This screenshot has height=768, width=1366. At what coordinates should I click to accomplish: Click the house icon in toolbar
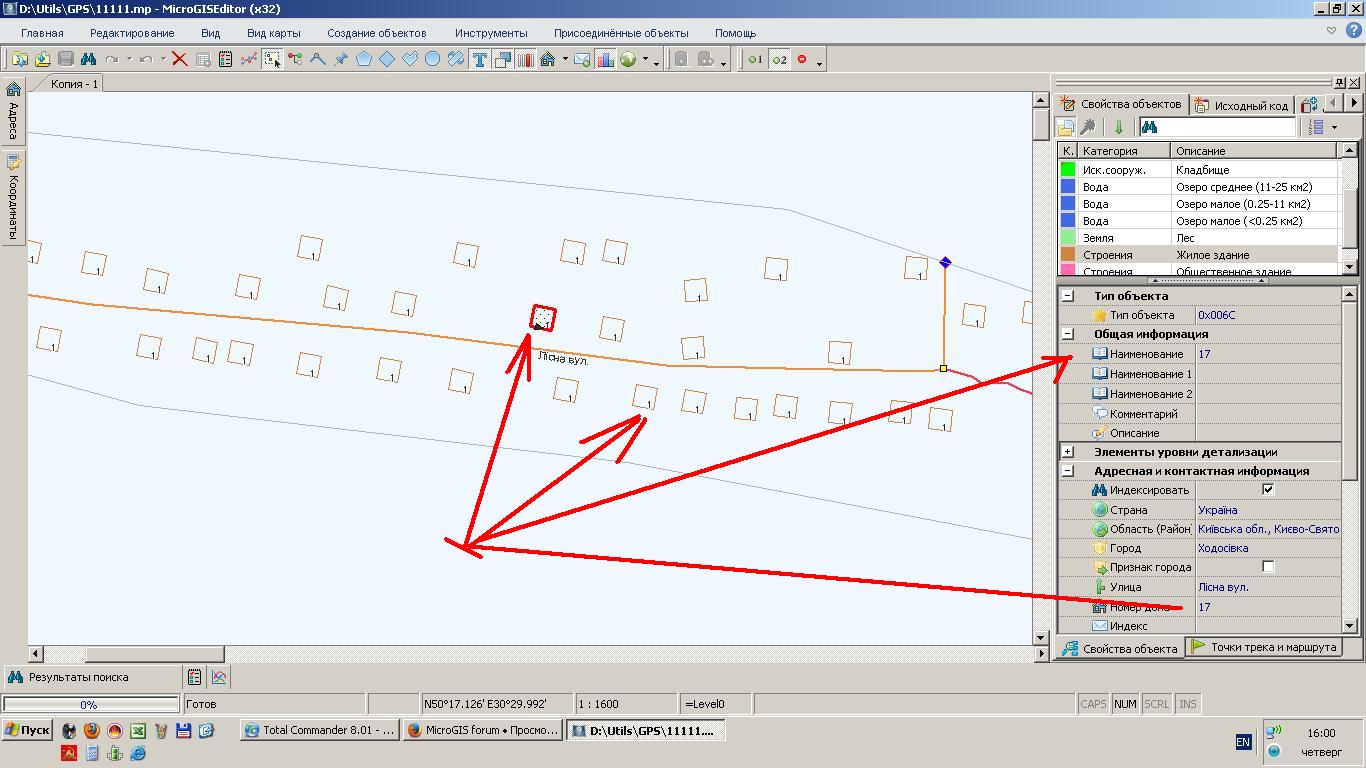pyautogui.click(x=547, y=60)
